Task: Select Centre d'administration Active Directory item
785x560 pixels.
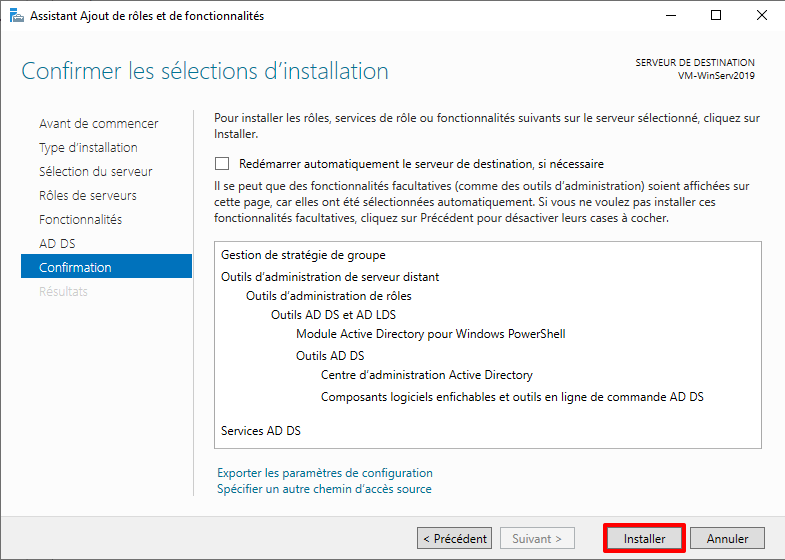Action: pyautogui.click(x=427, y=375)
